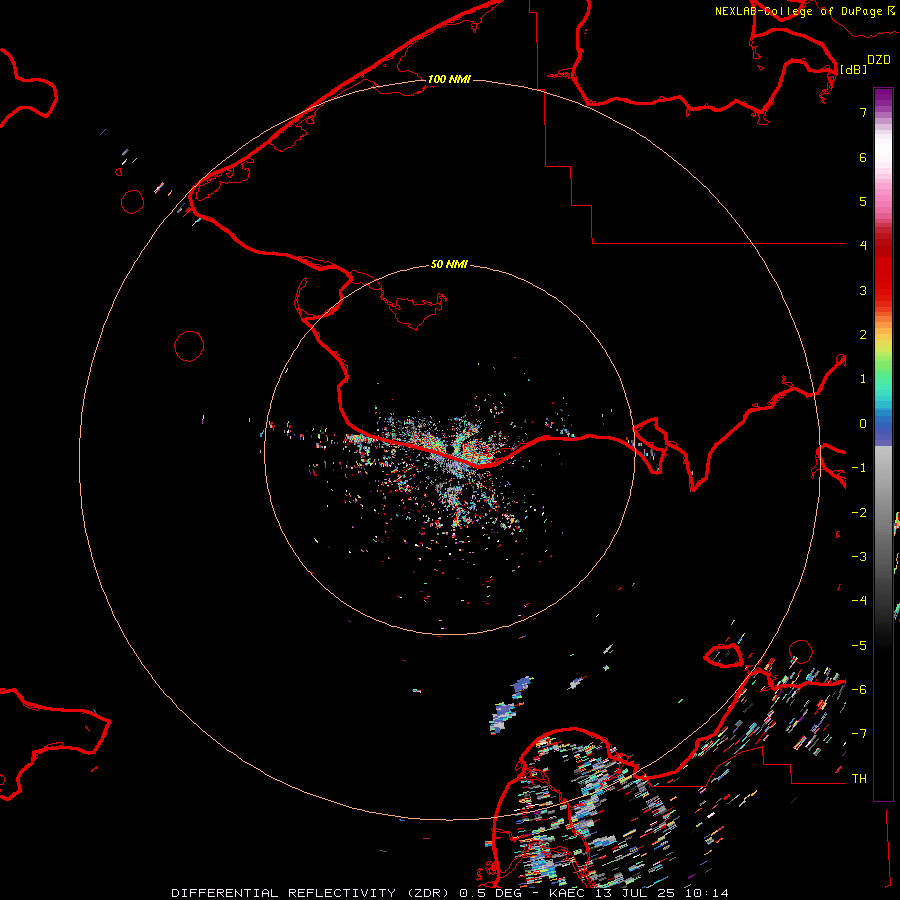Click the 5 dB tick on the color scale
The image size is (900, 900).
(863, 201)
